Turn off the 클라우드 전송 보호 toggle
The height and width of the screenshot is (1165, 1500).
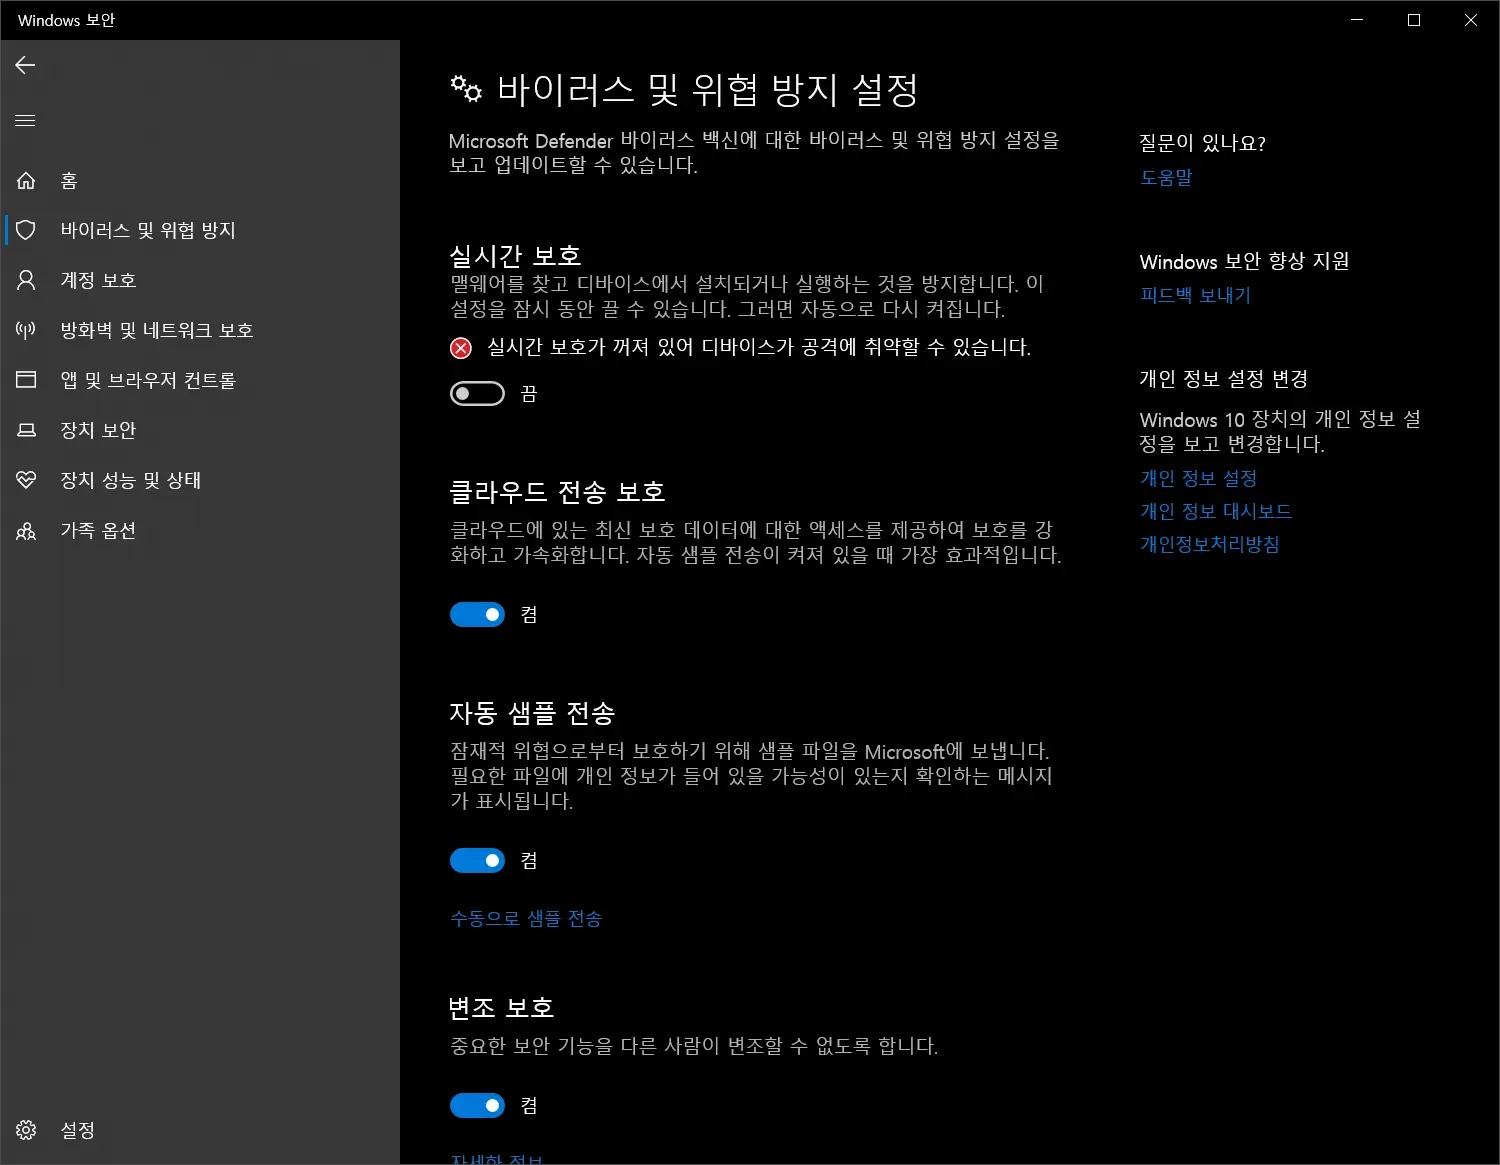click(477, 614)
